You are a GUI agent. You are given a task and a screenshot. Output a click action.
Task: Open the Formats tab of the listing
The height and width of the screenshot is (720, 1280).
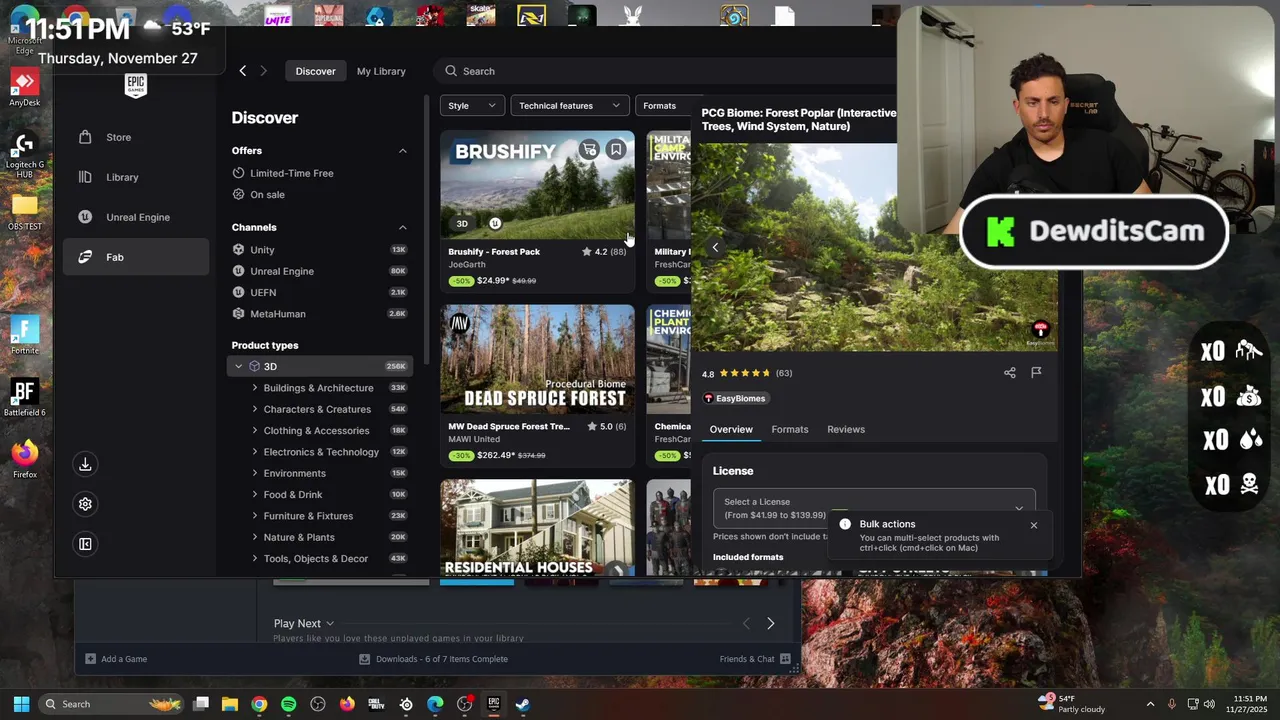pos(790,429)
